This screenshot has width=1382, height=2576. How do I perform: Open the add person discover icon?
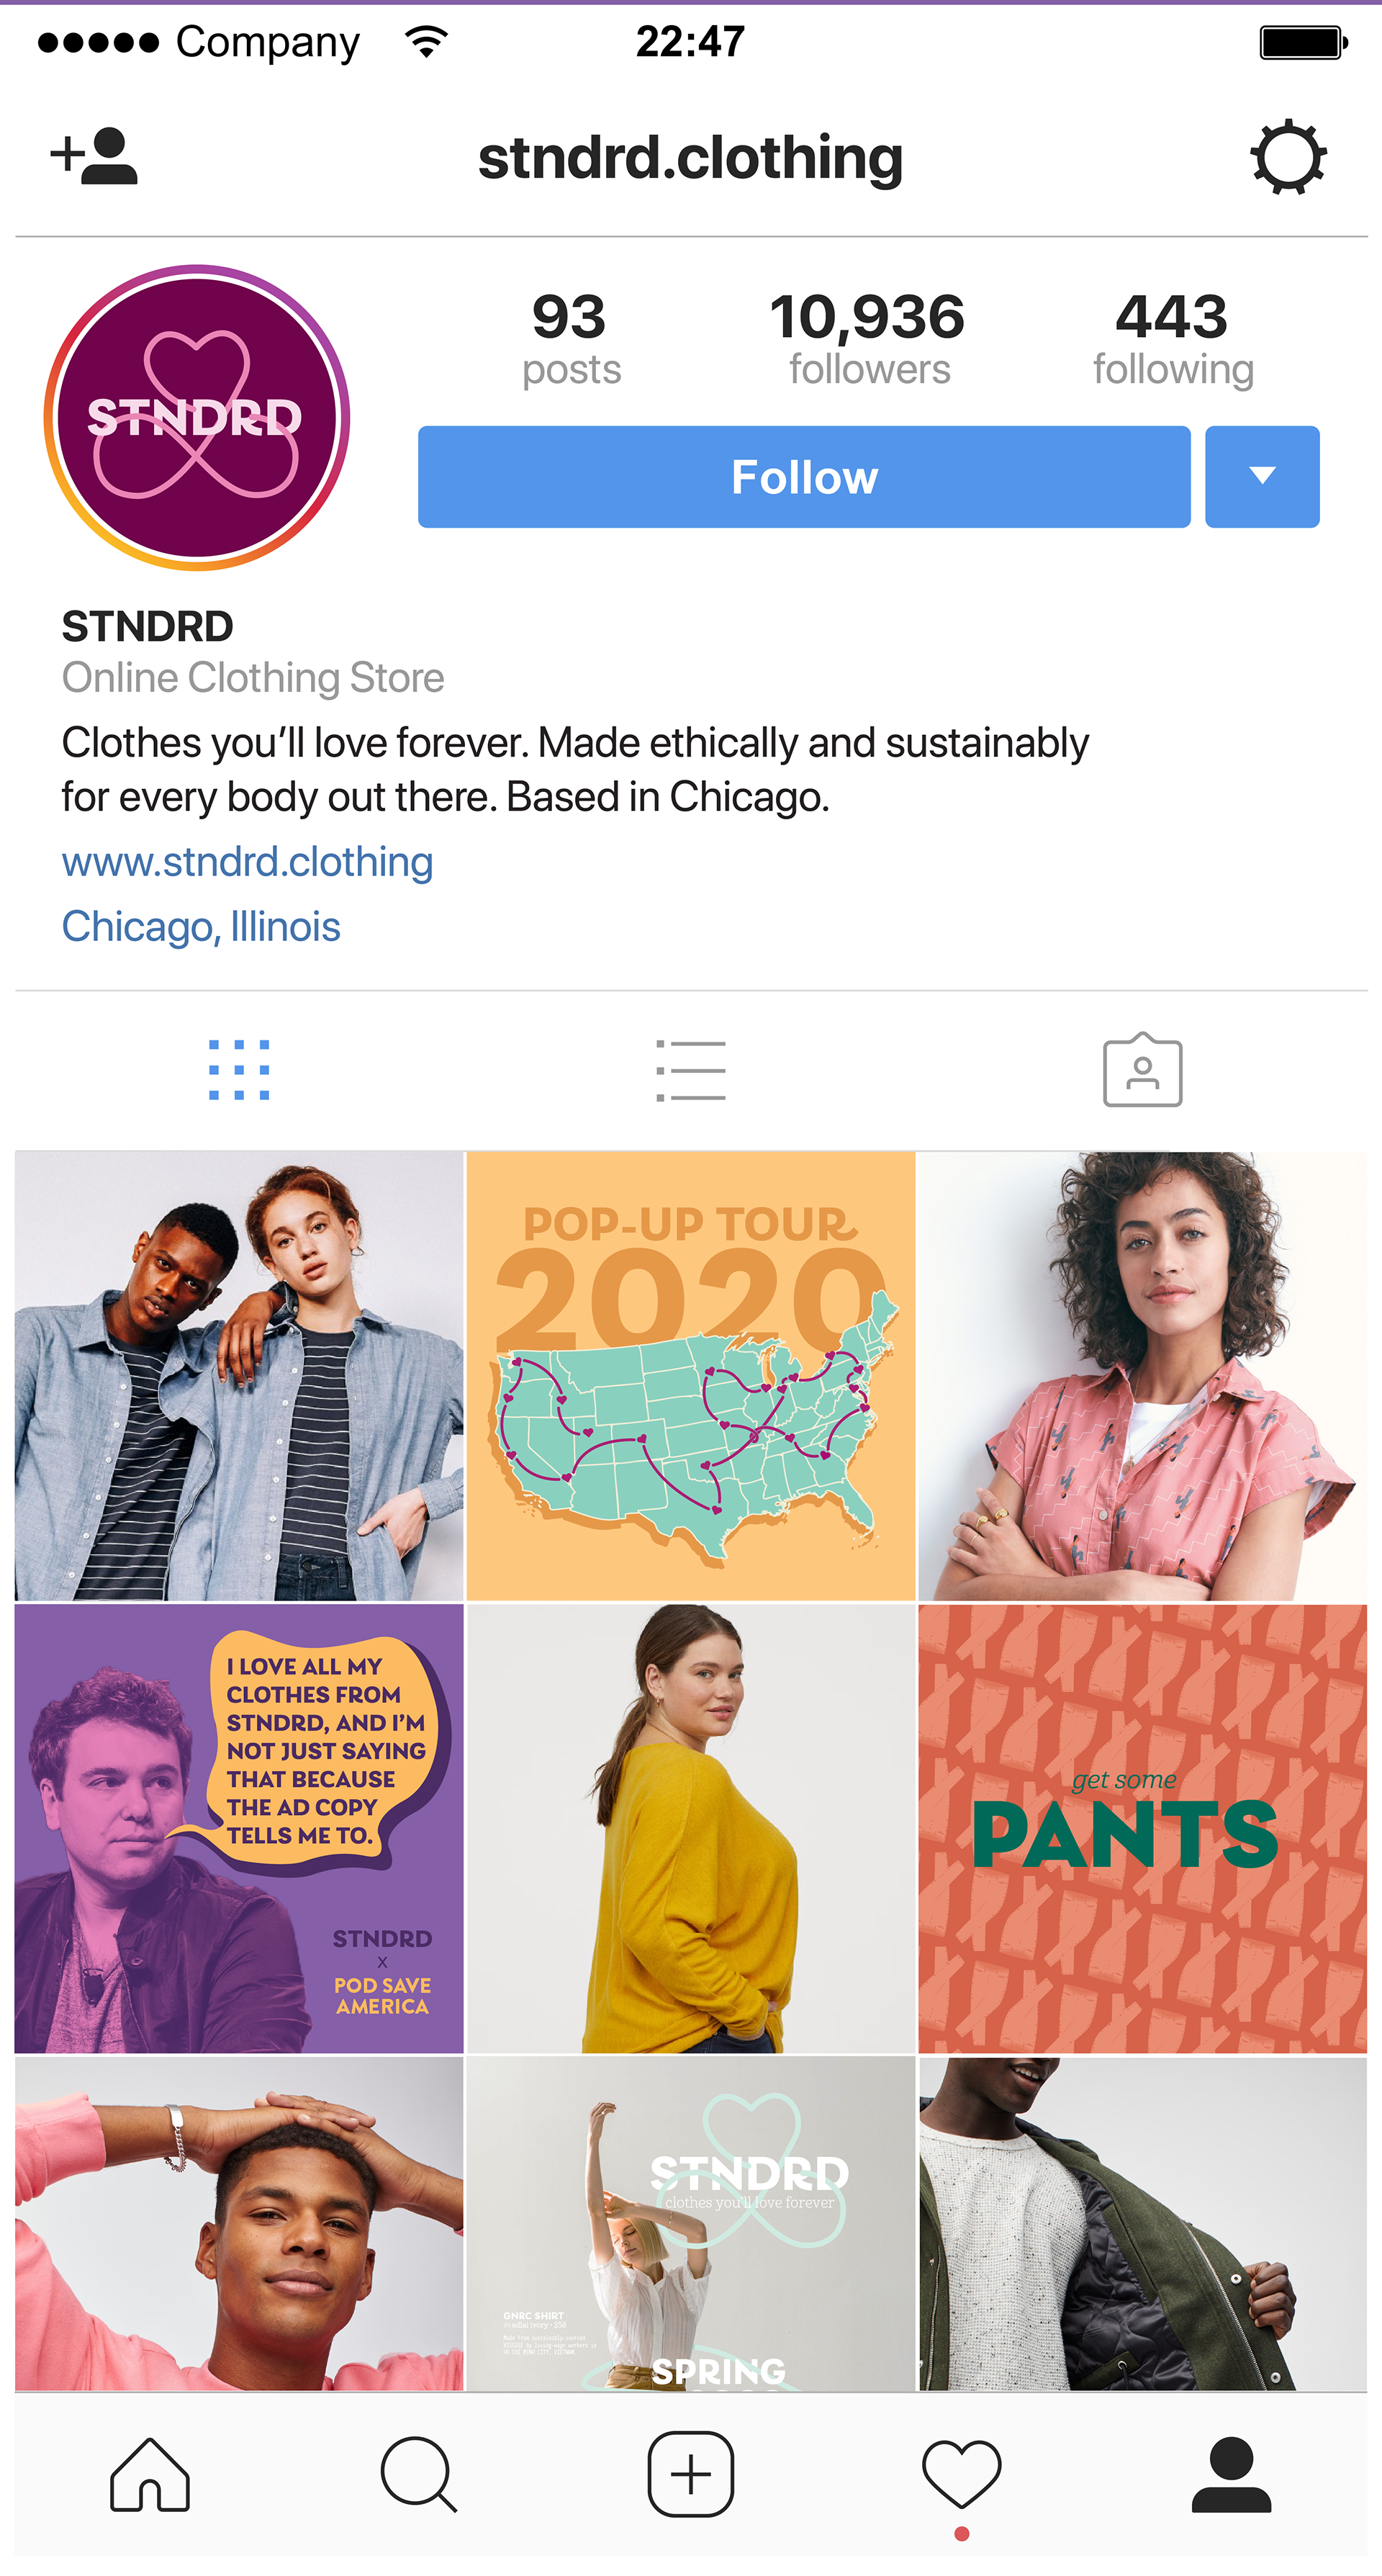click(x=94, y=156)
